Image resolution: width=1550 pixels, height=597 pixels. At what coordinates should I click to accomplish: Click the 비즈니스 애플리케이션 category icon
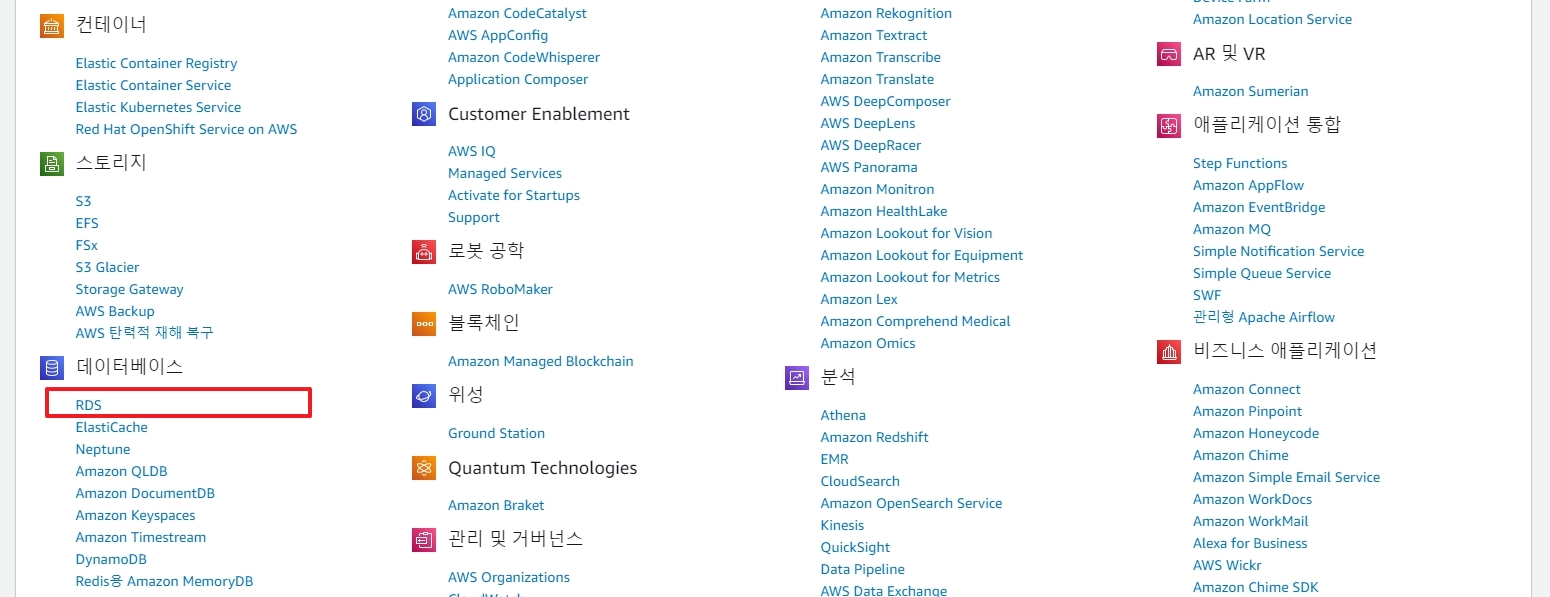click(x=1169, y=352)
